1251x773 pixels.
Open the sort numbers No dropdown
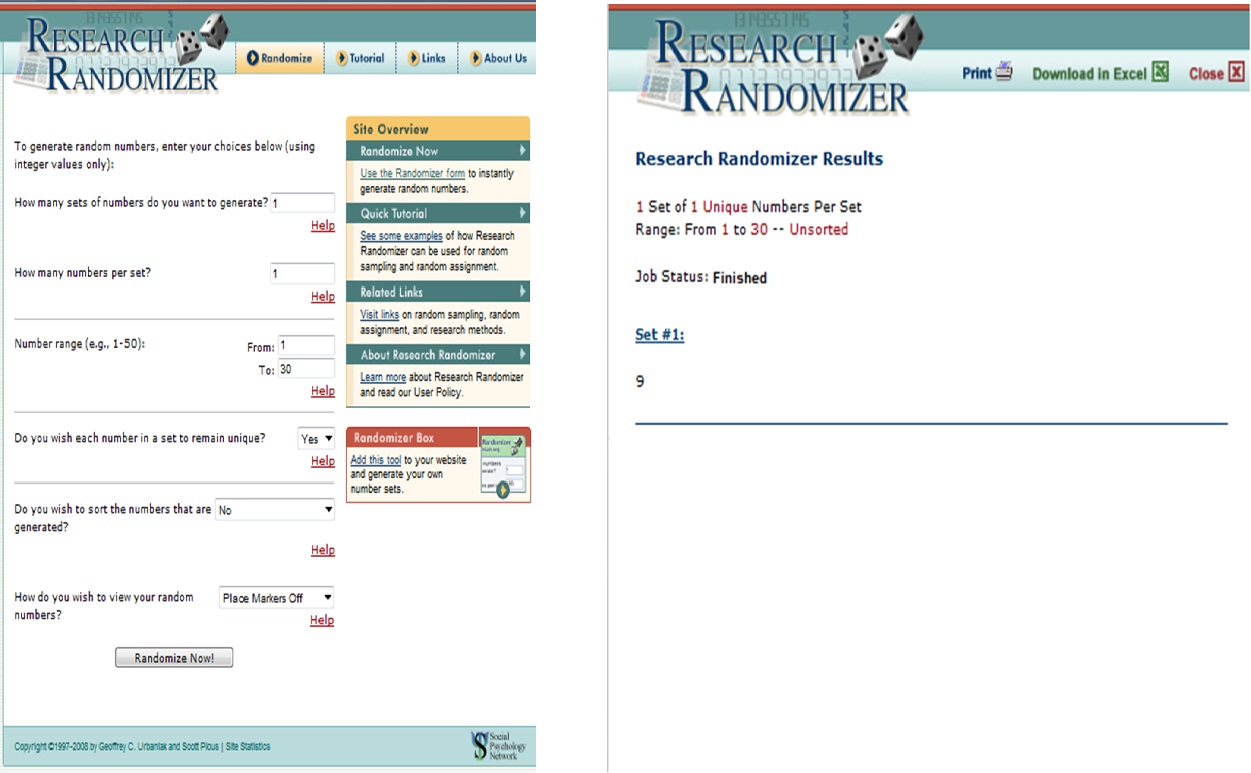click(275, 510)
